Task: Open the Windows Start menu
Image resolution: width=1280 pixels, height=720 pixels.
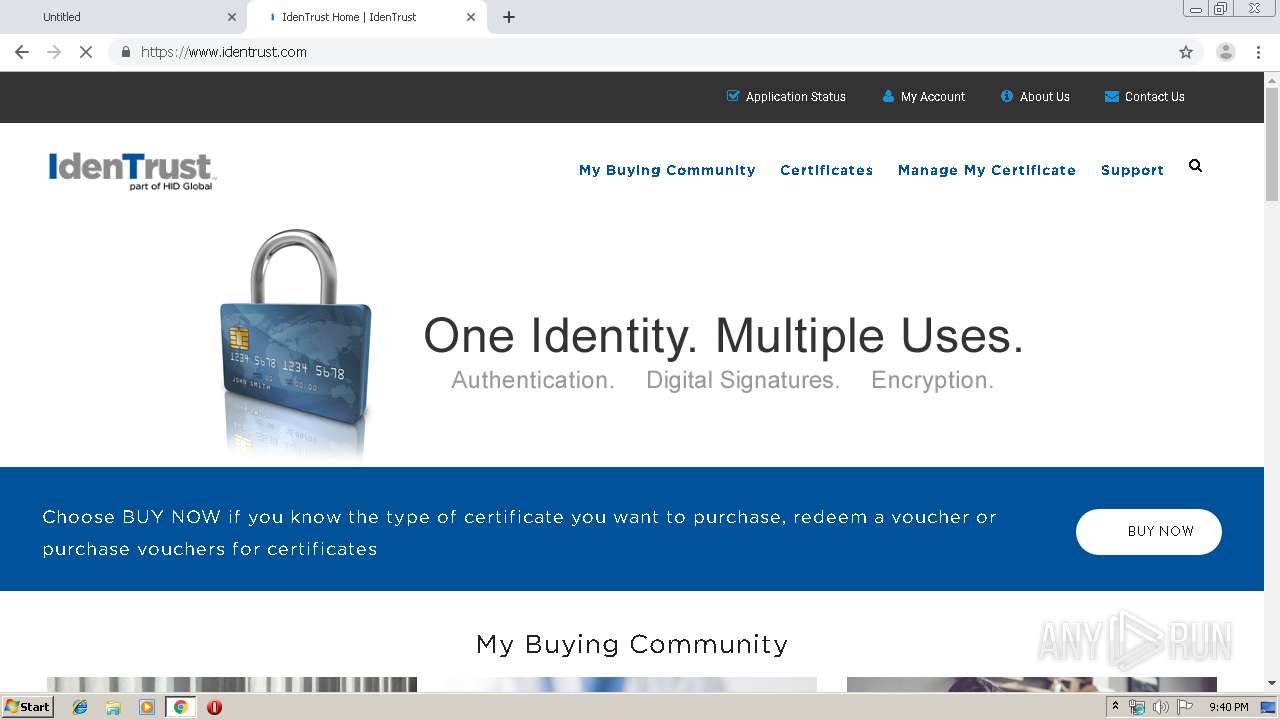Action: point(27,707)
